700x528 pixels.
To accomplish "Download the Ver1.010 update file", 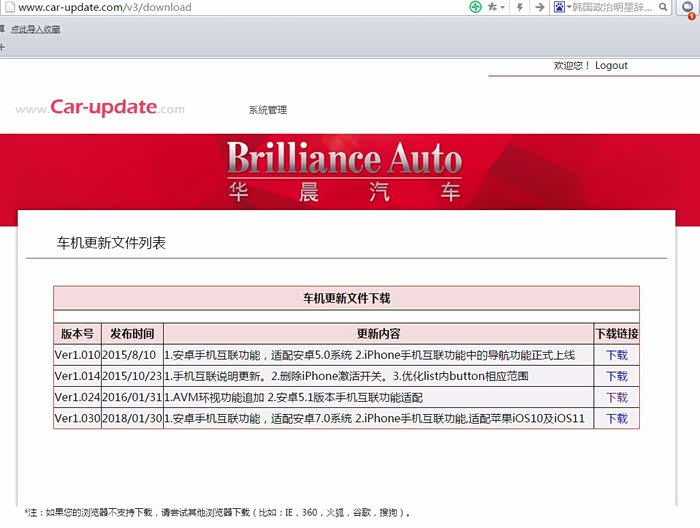I will [x=617, y=355].
